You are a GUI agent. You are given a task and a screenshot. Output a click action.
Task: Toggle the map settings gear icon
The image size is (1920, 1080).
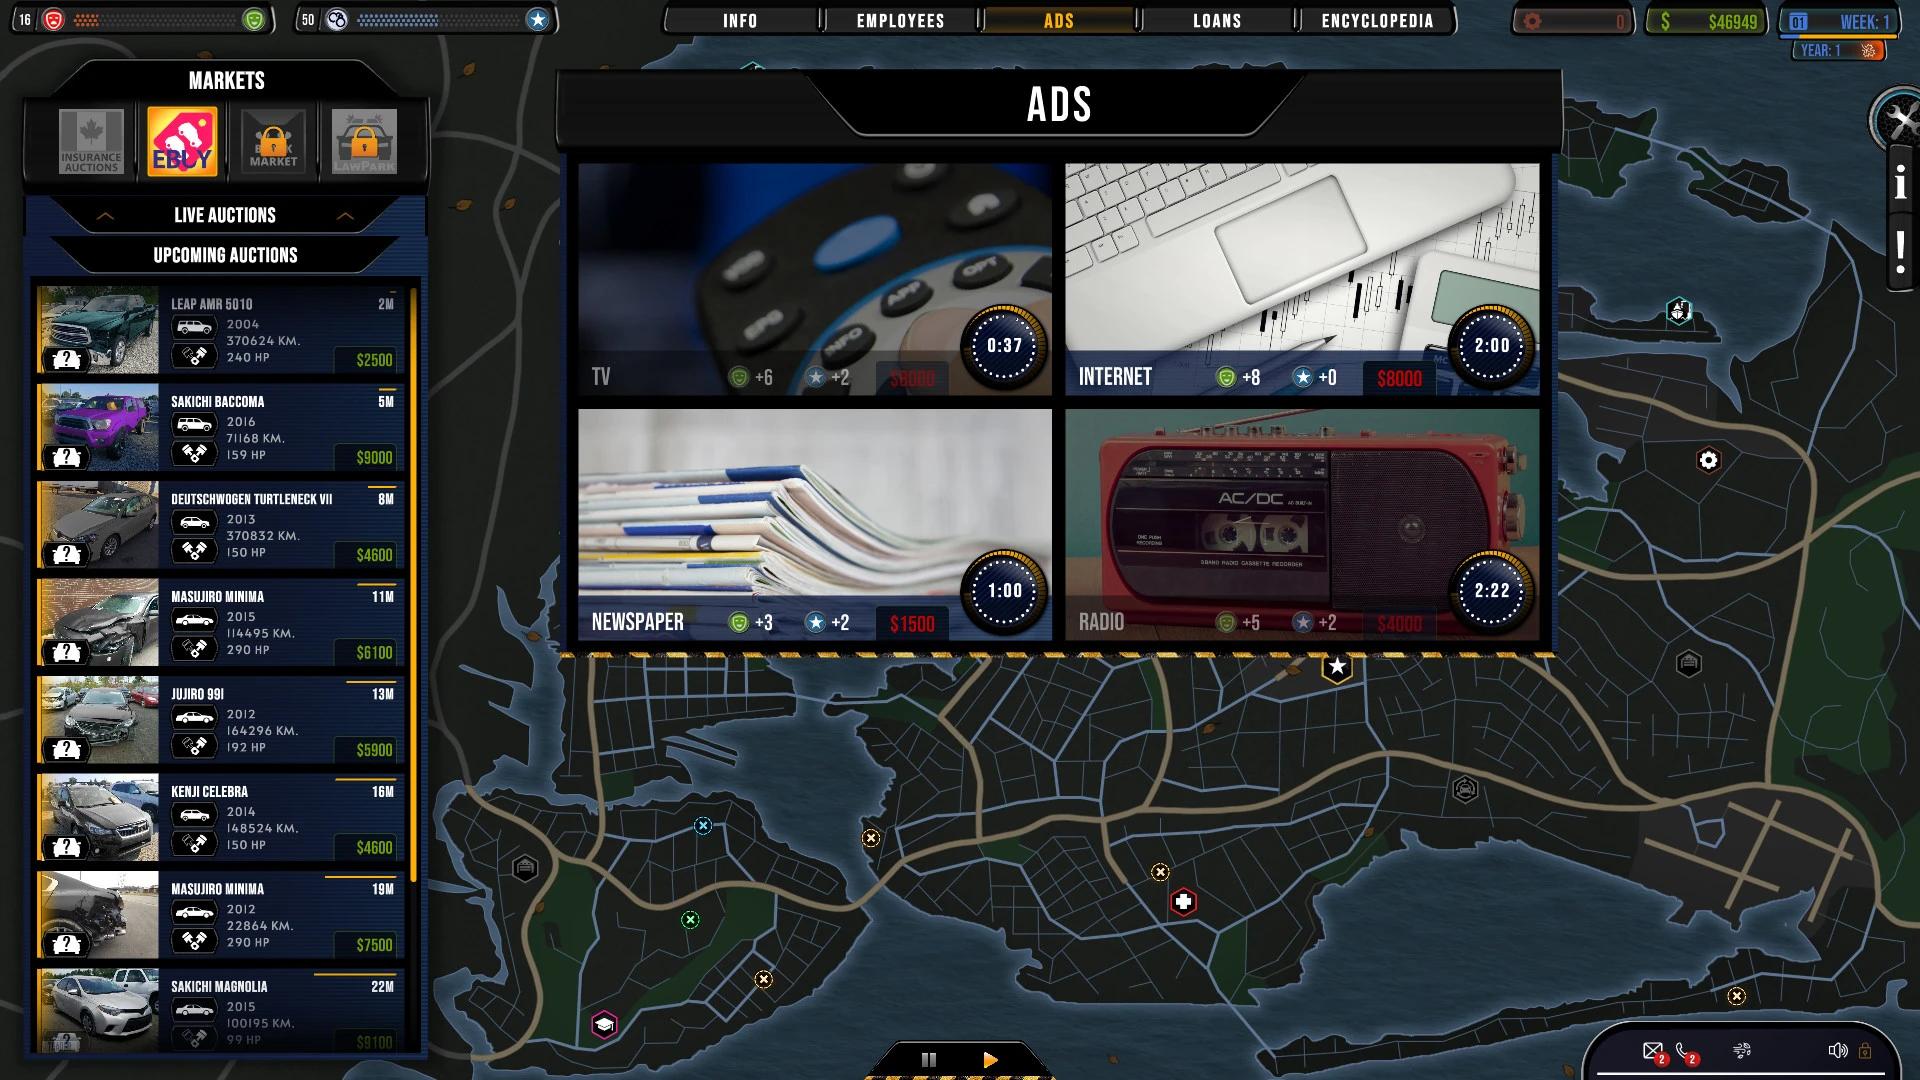tap(1710, 460)
